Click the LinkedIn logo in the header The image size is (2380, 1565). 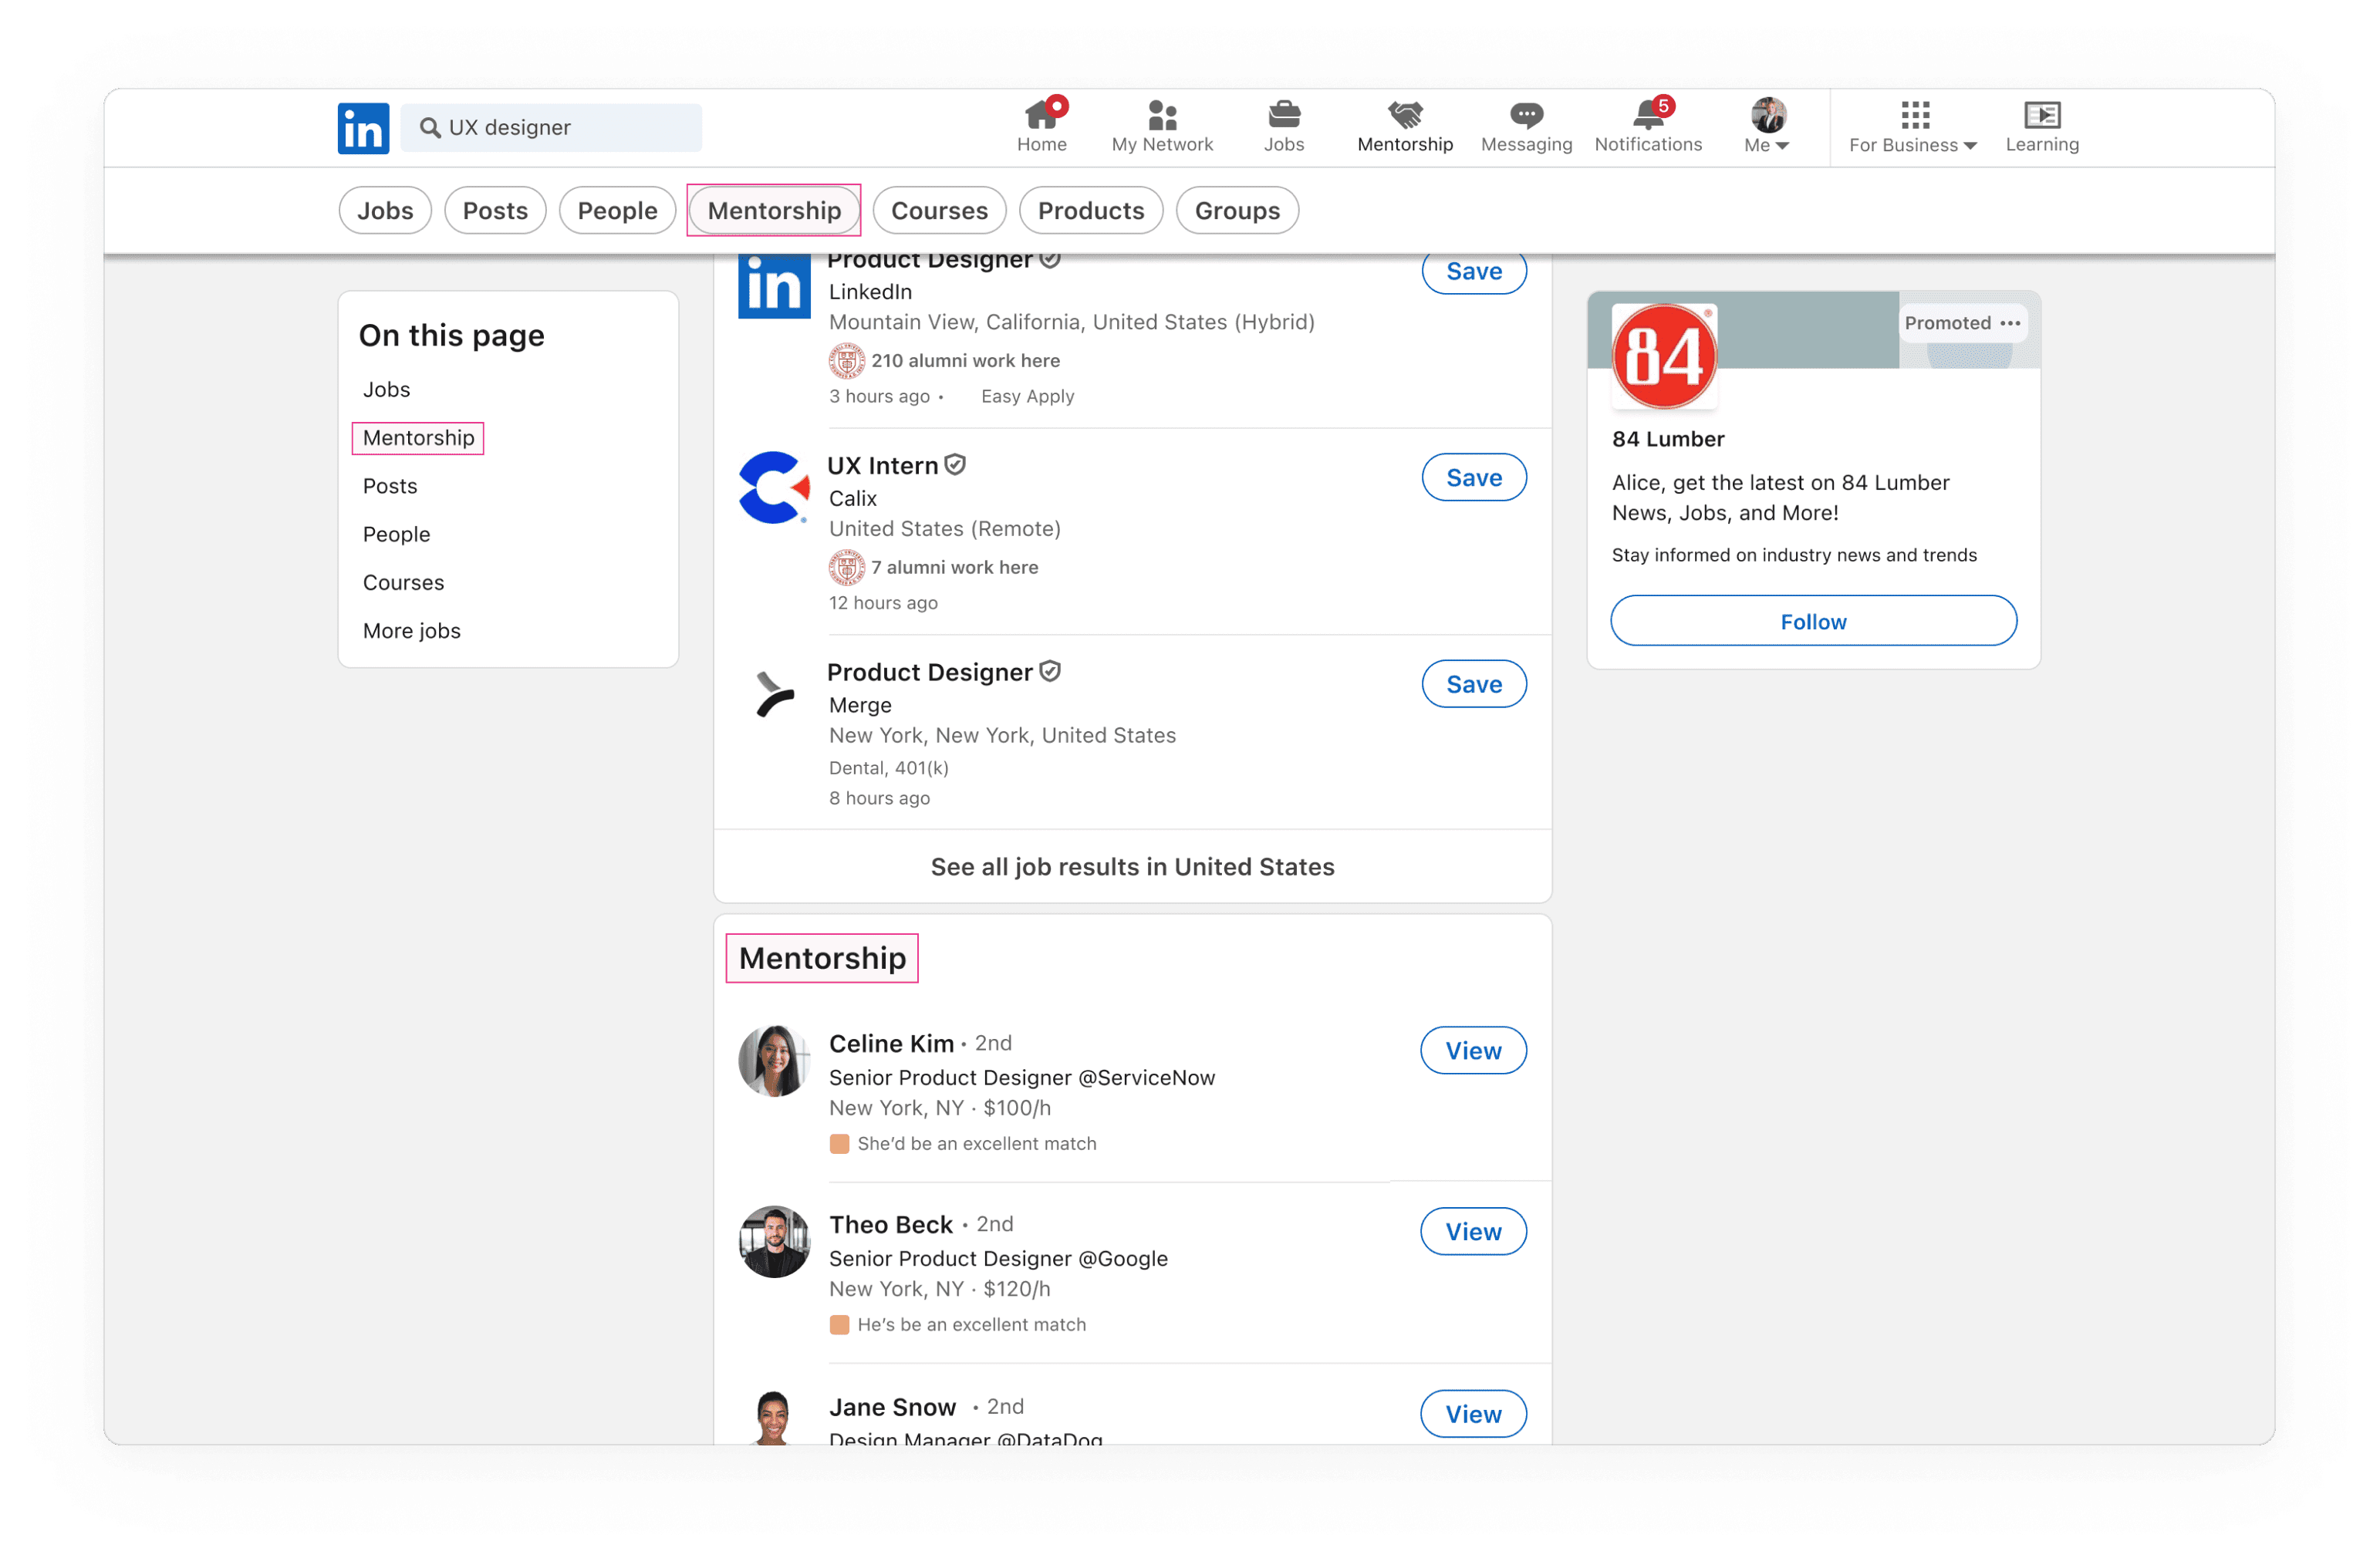coord(363,128)
